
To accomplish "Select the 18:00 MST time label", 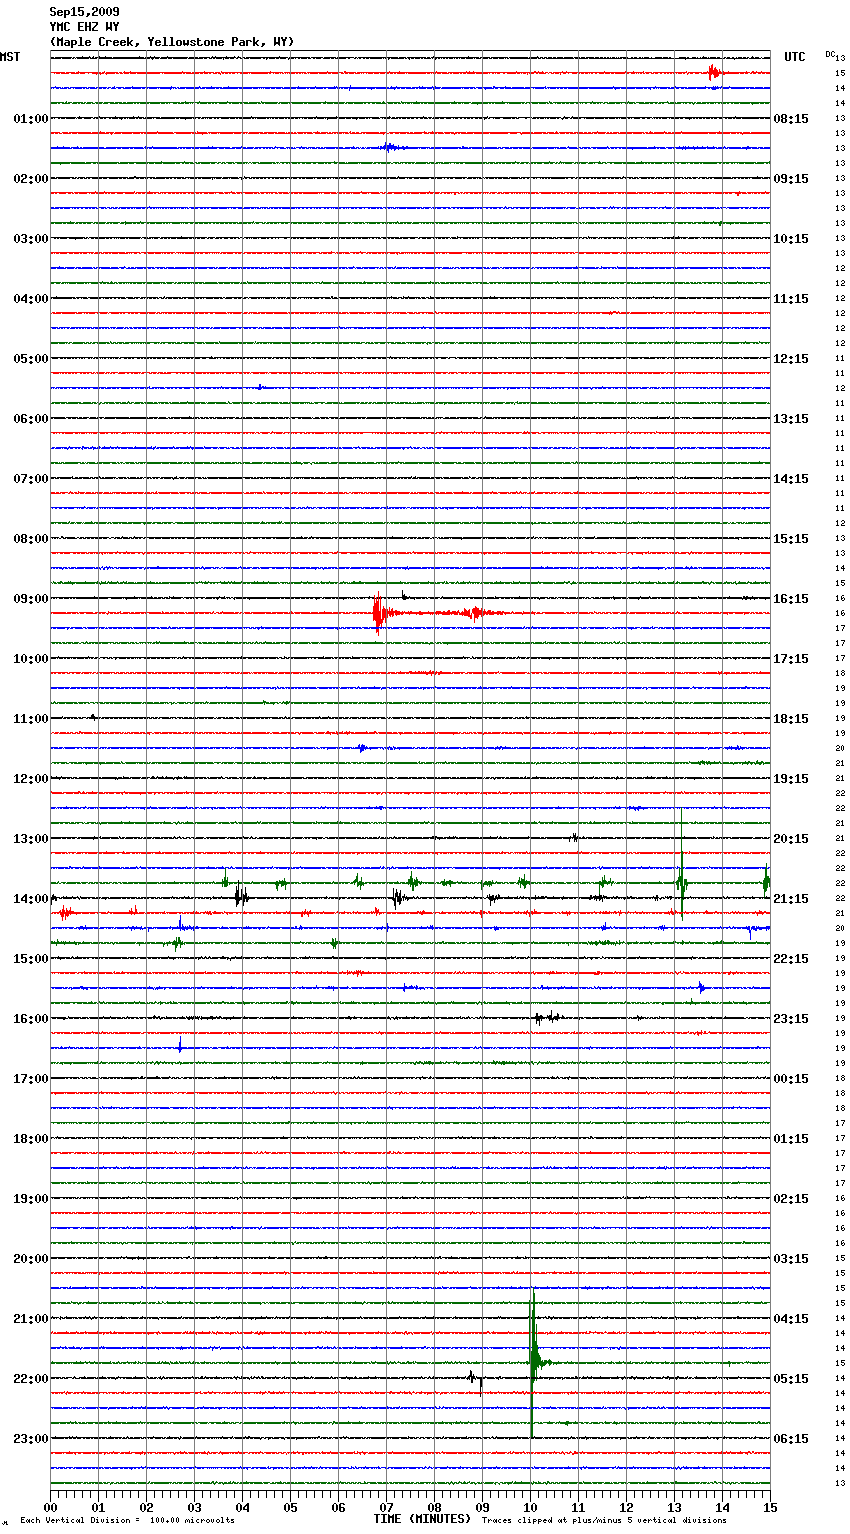I will point(30,1139).
